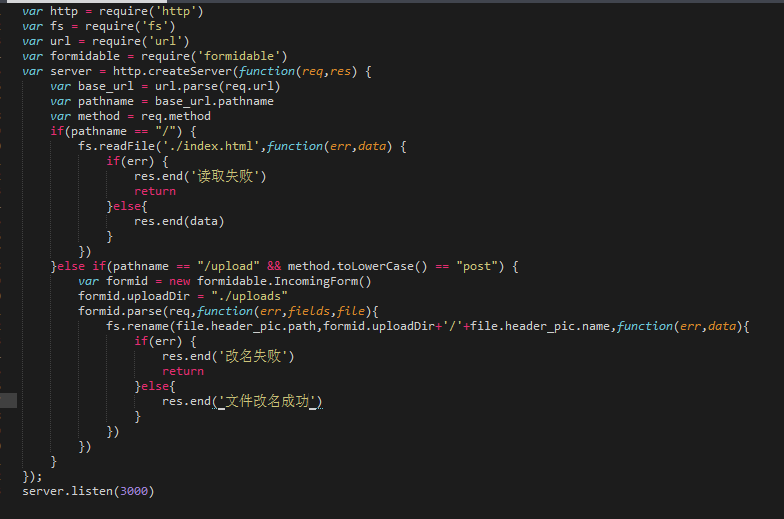This screenshot has width=784, height=519.
Task: Click url.parse(req.url) on the base_url line
Action: click(218, 86)
